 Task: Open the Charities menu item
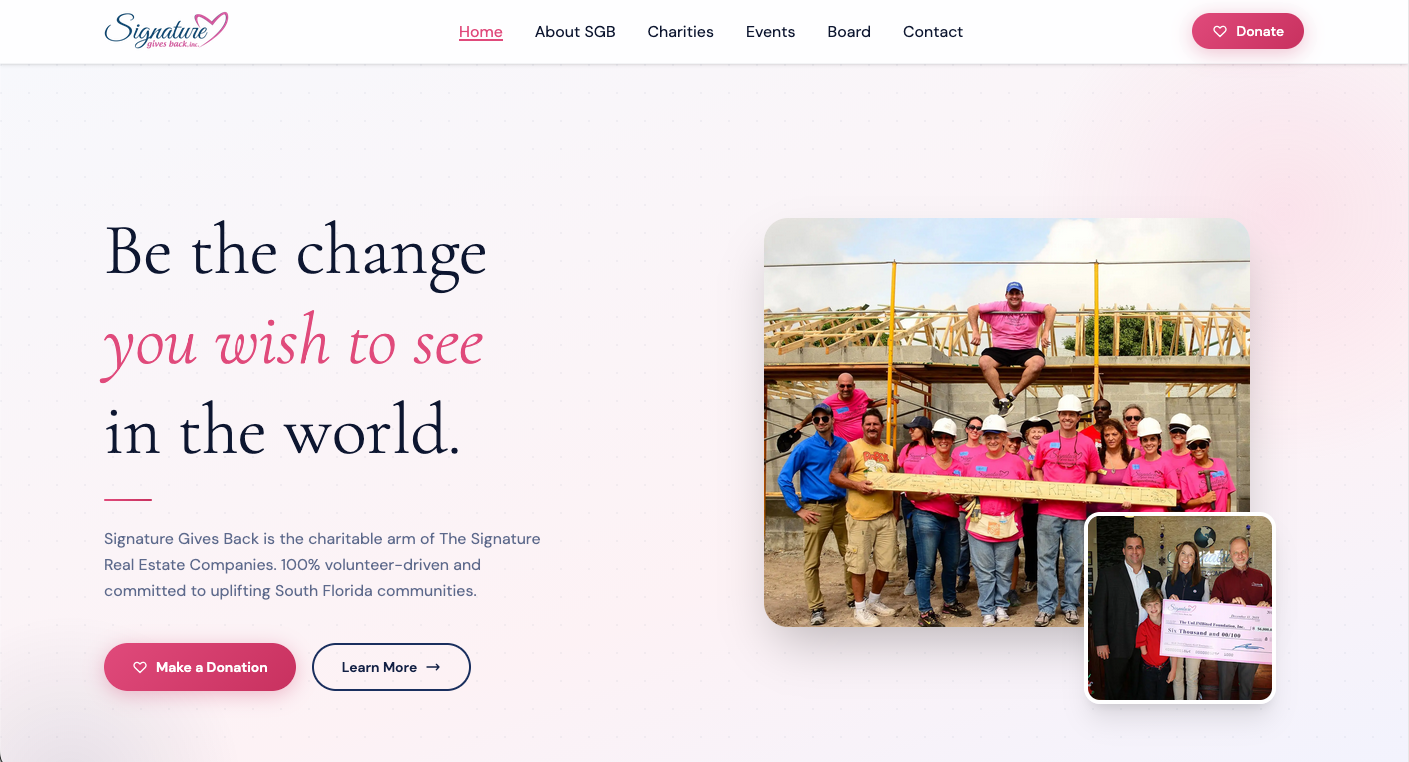coord(681,32)
